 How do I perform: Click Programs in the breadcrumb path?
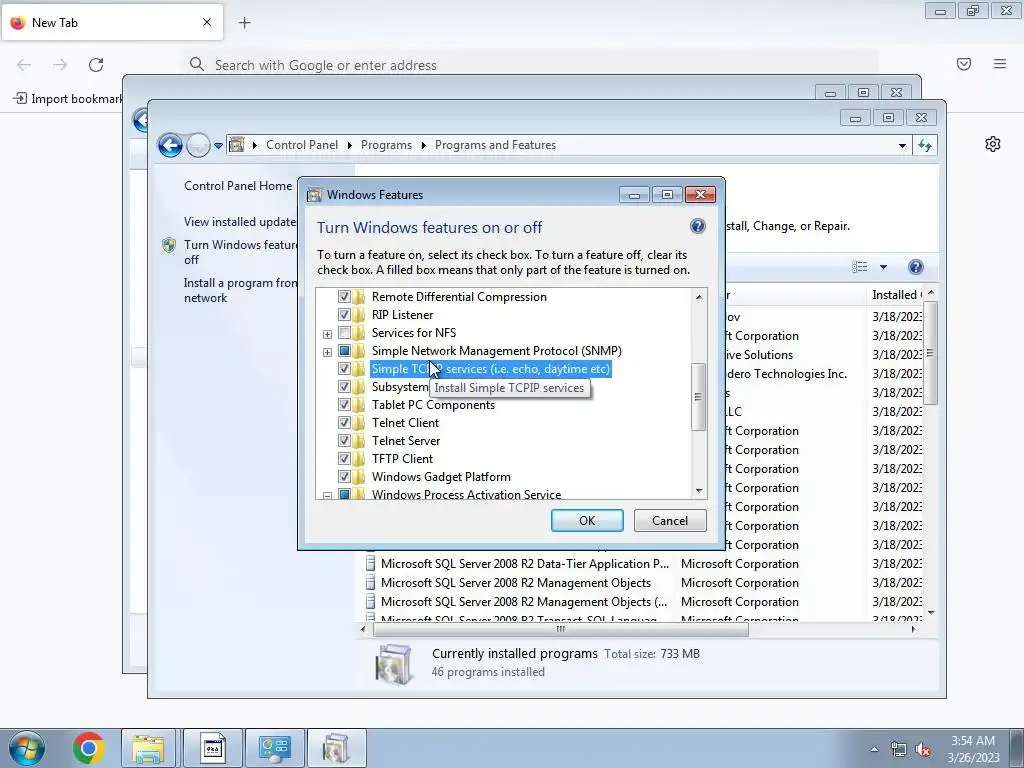(386, 145)
